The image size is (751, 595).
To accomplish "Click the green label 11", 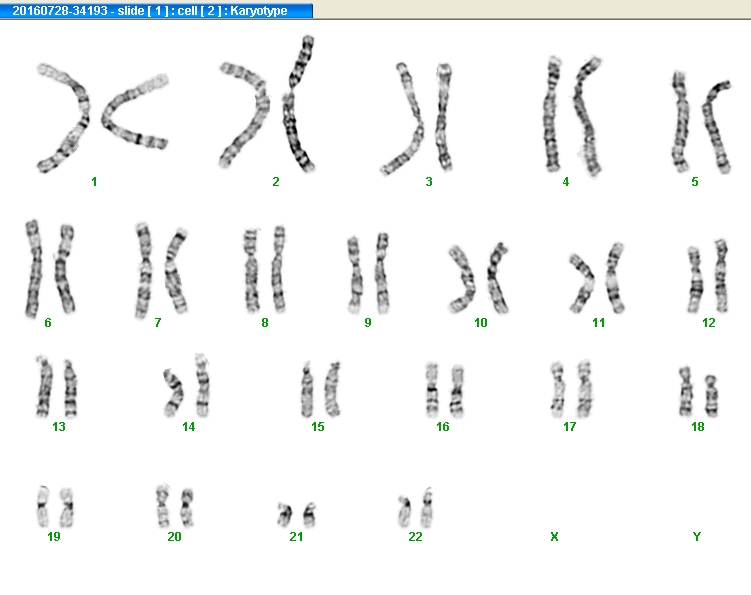I will pos(599,323).
